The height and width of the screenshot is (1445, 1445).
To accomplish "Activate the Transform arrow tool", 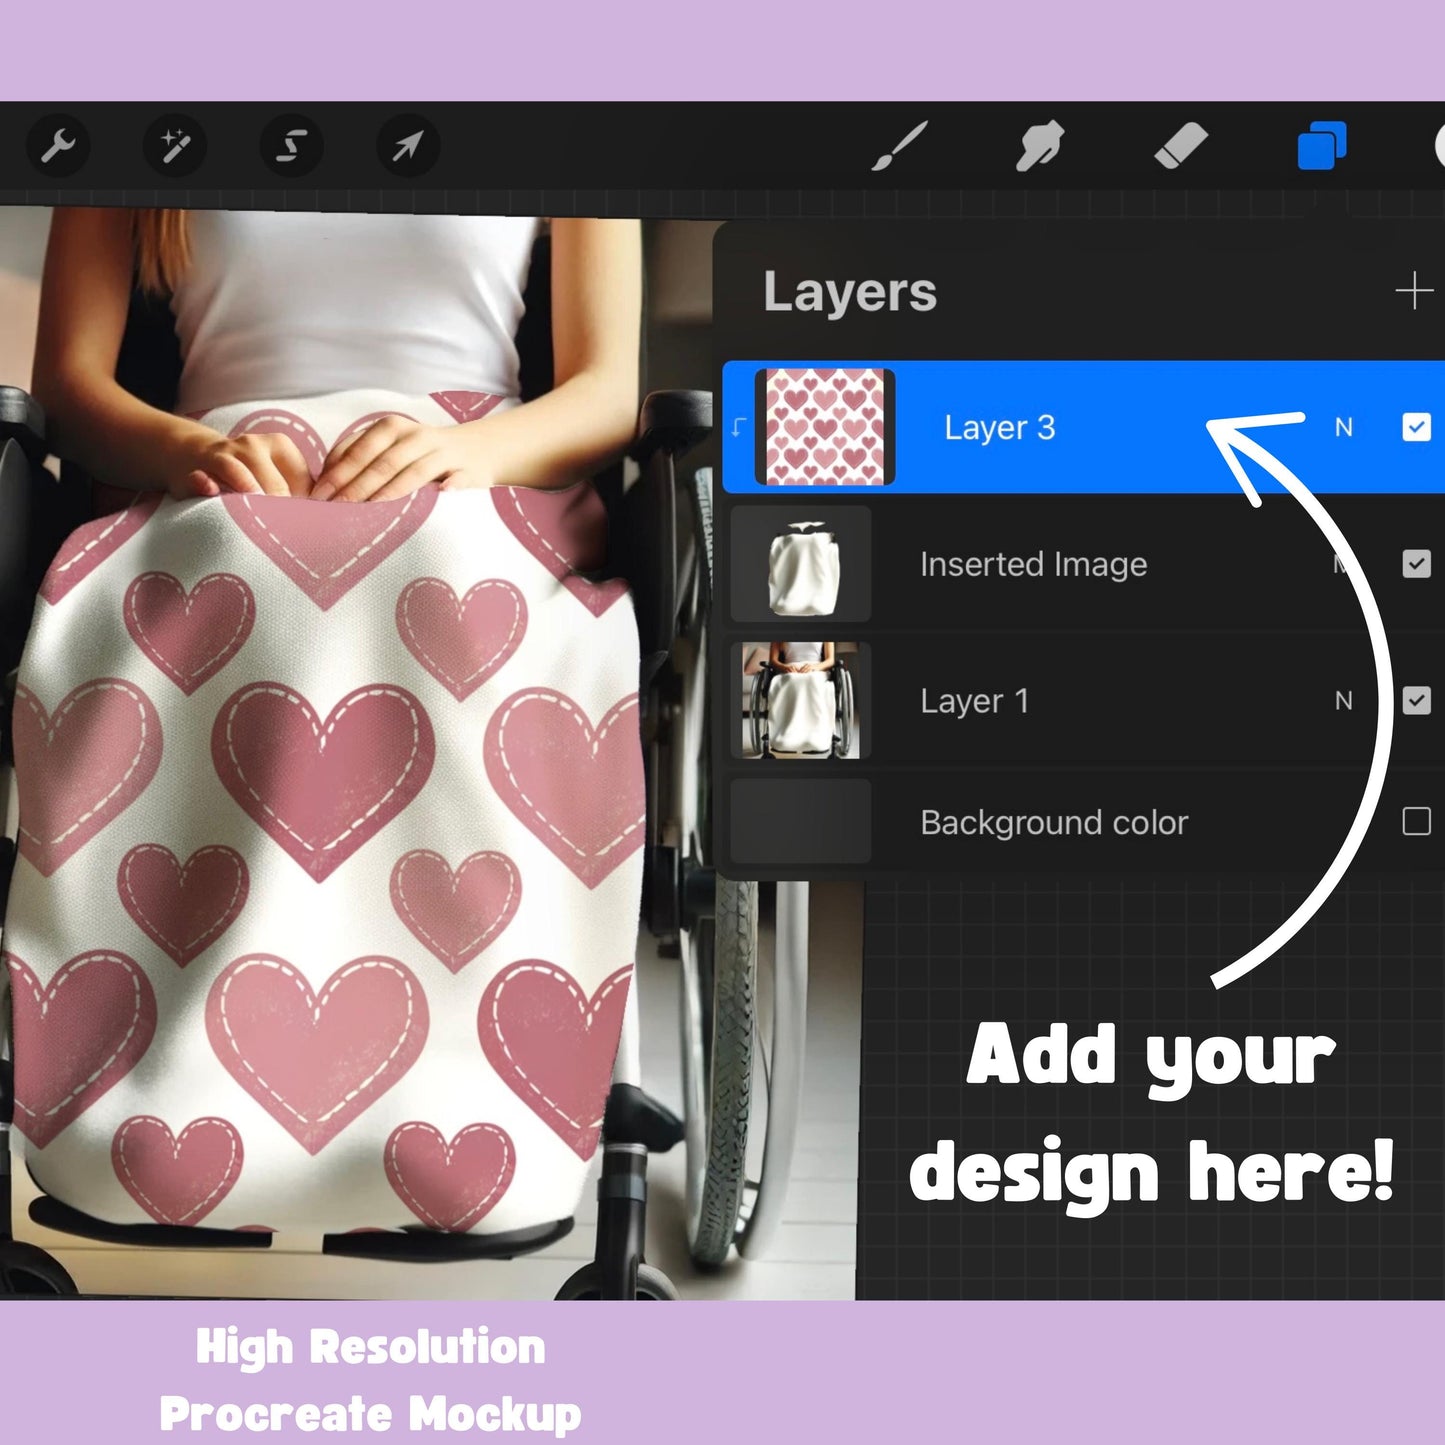I will pos(405,146).
